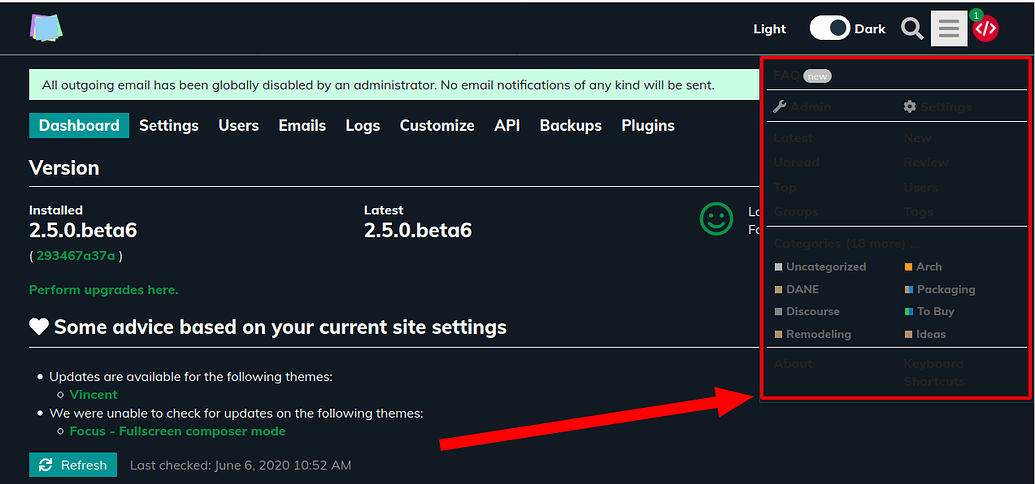Open user avatar with notification badge
The image size is (1035, 484).
(985, 28)
